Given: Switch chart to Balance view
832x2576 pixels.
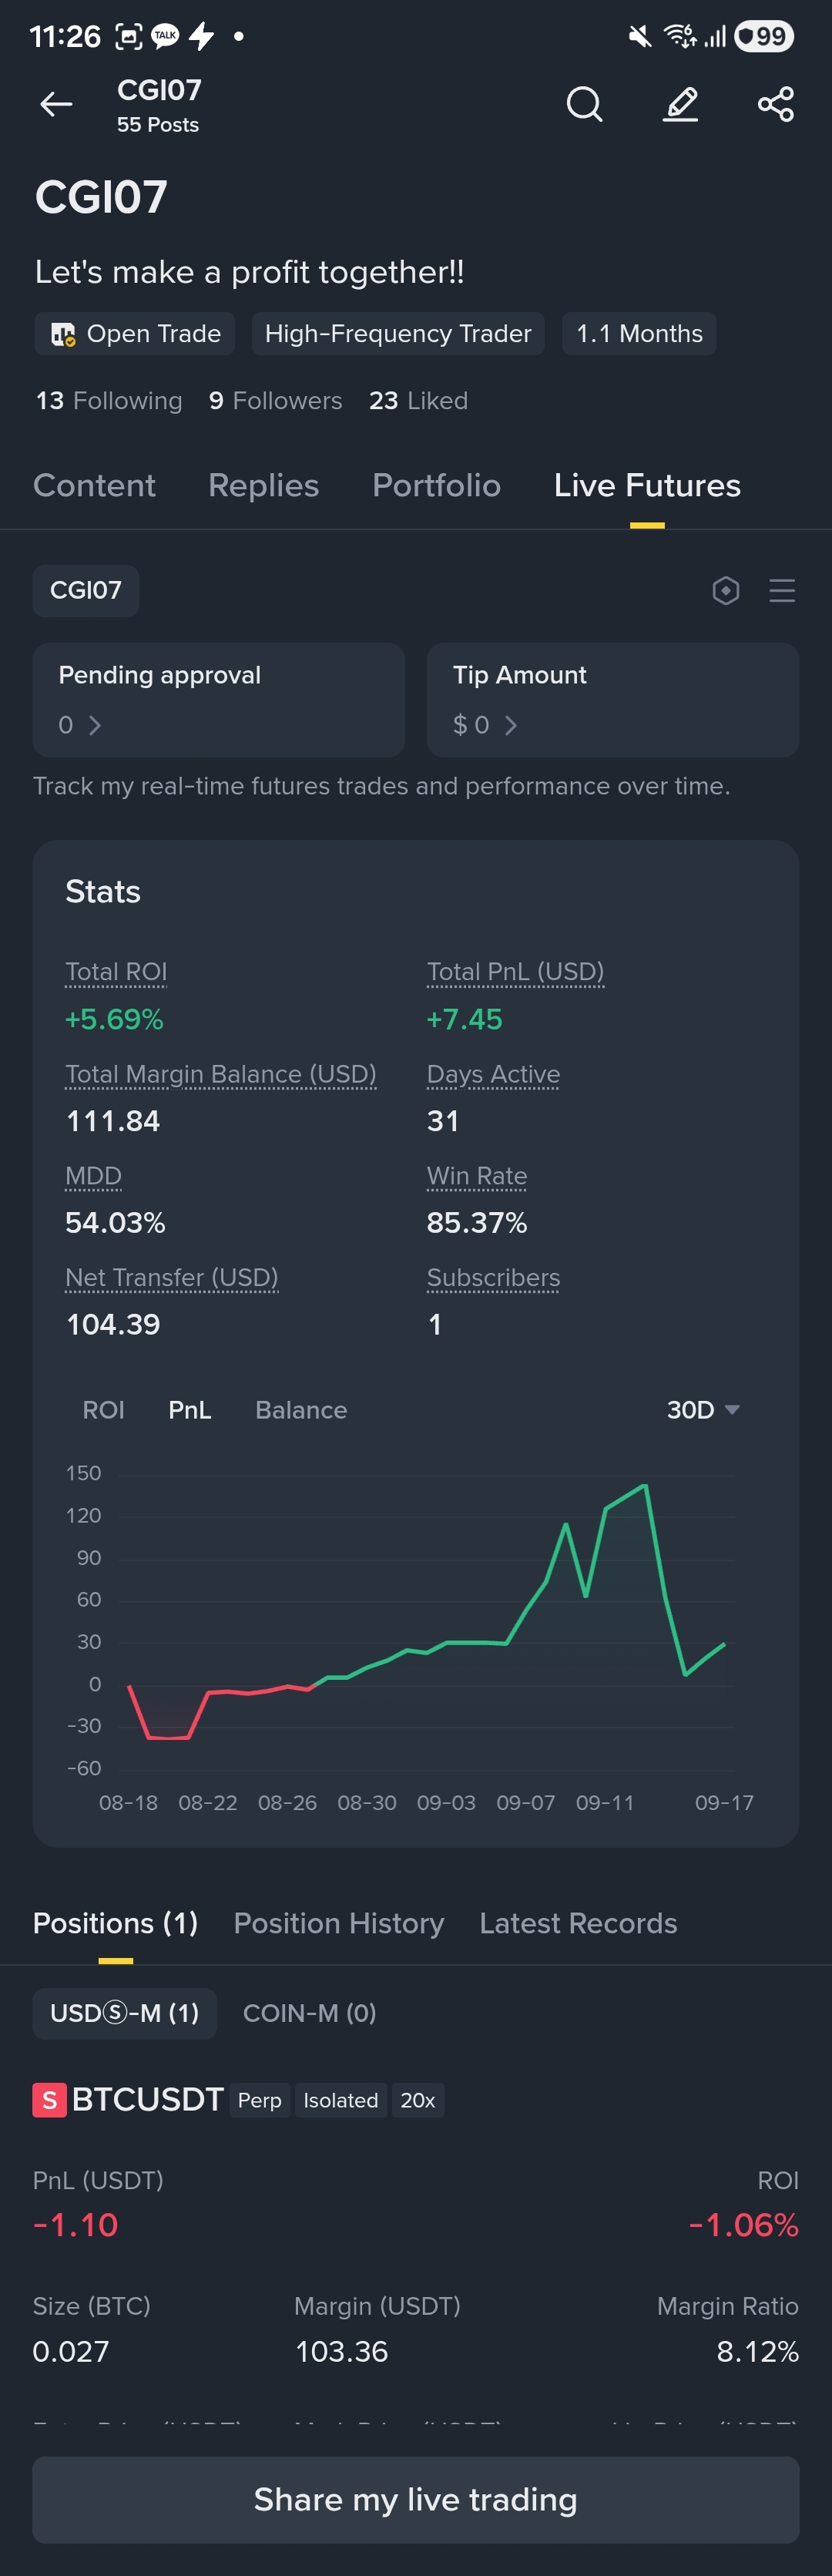Looking at the screenshot, I should pos(301,1410).
